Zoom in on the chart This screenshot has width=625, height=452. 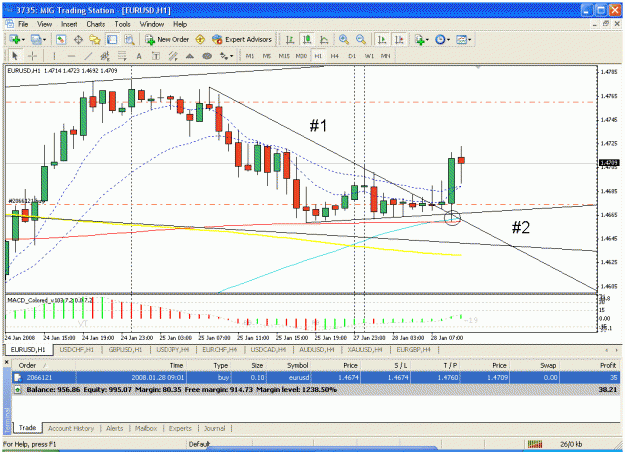[x=344, y=39]
